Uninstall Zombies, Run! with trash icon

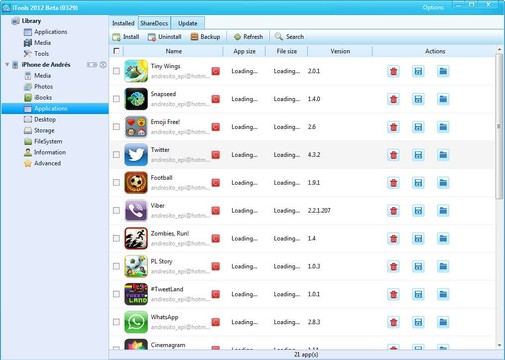point(394,238)
